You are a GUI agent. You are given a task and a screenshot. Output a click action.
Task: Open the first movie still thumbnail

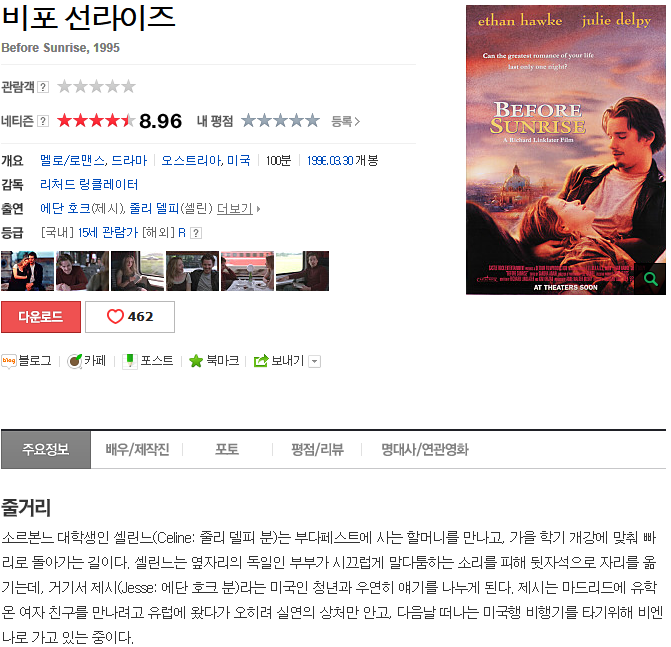click(x=27, y=271)
